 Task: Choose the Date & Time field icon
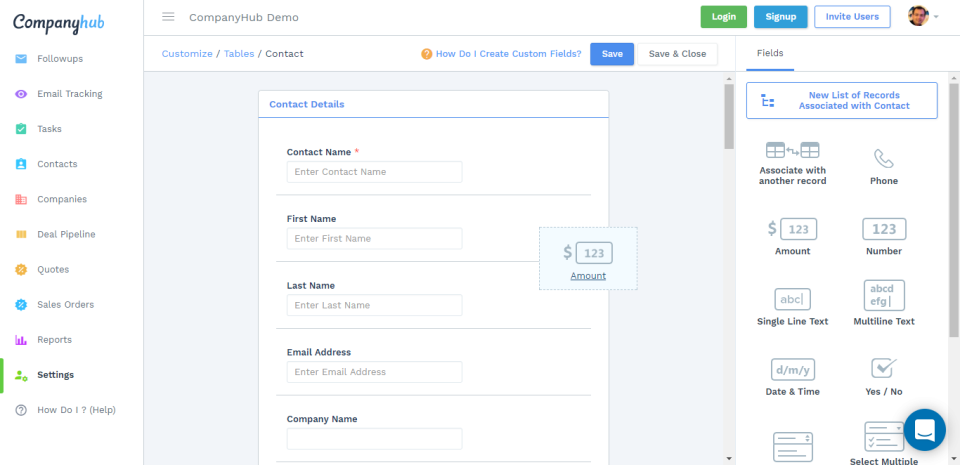792,370
